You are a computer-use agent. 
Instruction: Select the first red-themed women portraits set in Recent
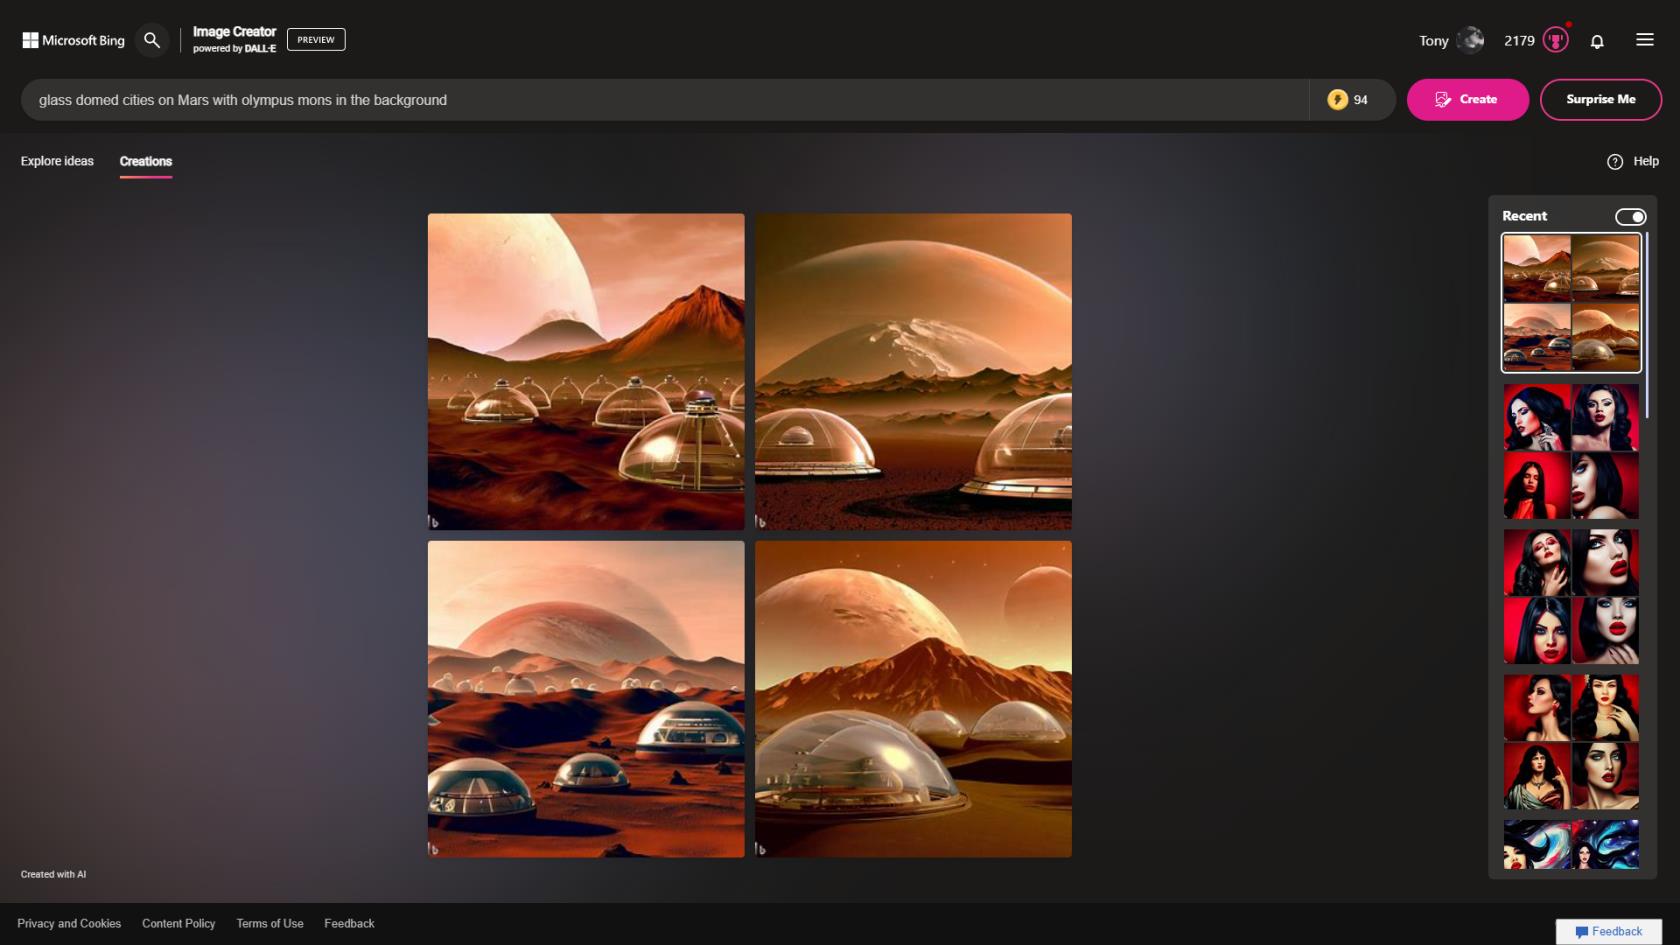1571,451
